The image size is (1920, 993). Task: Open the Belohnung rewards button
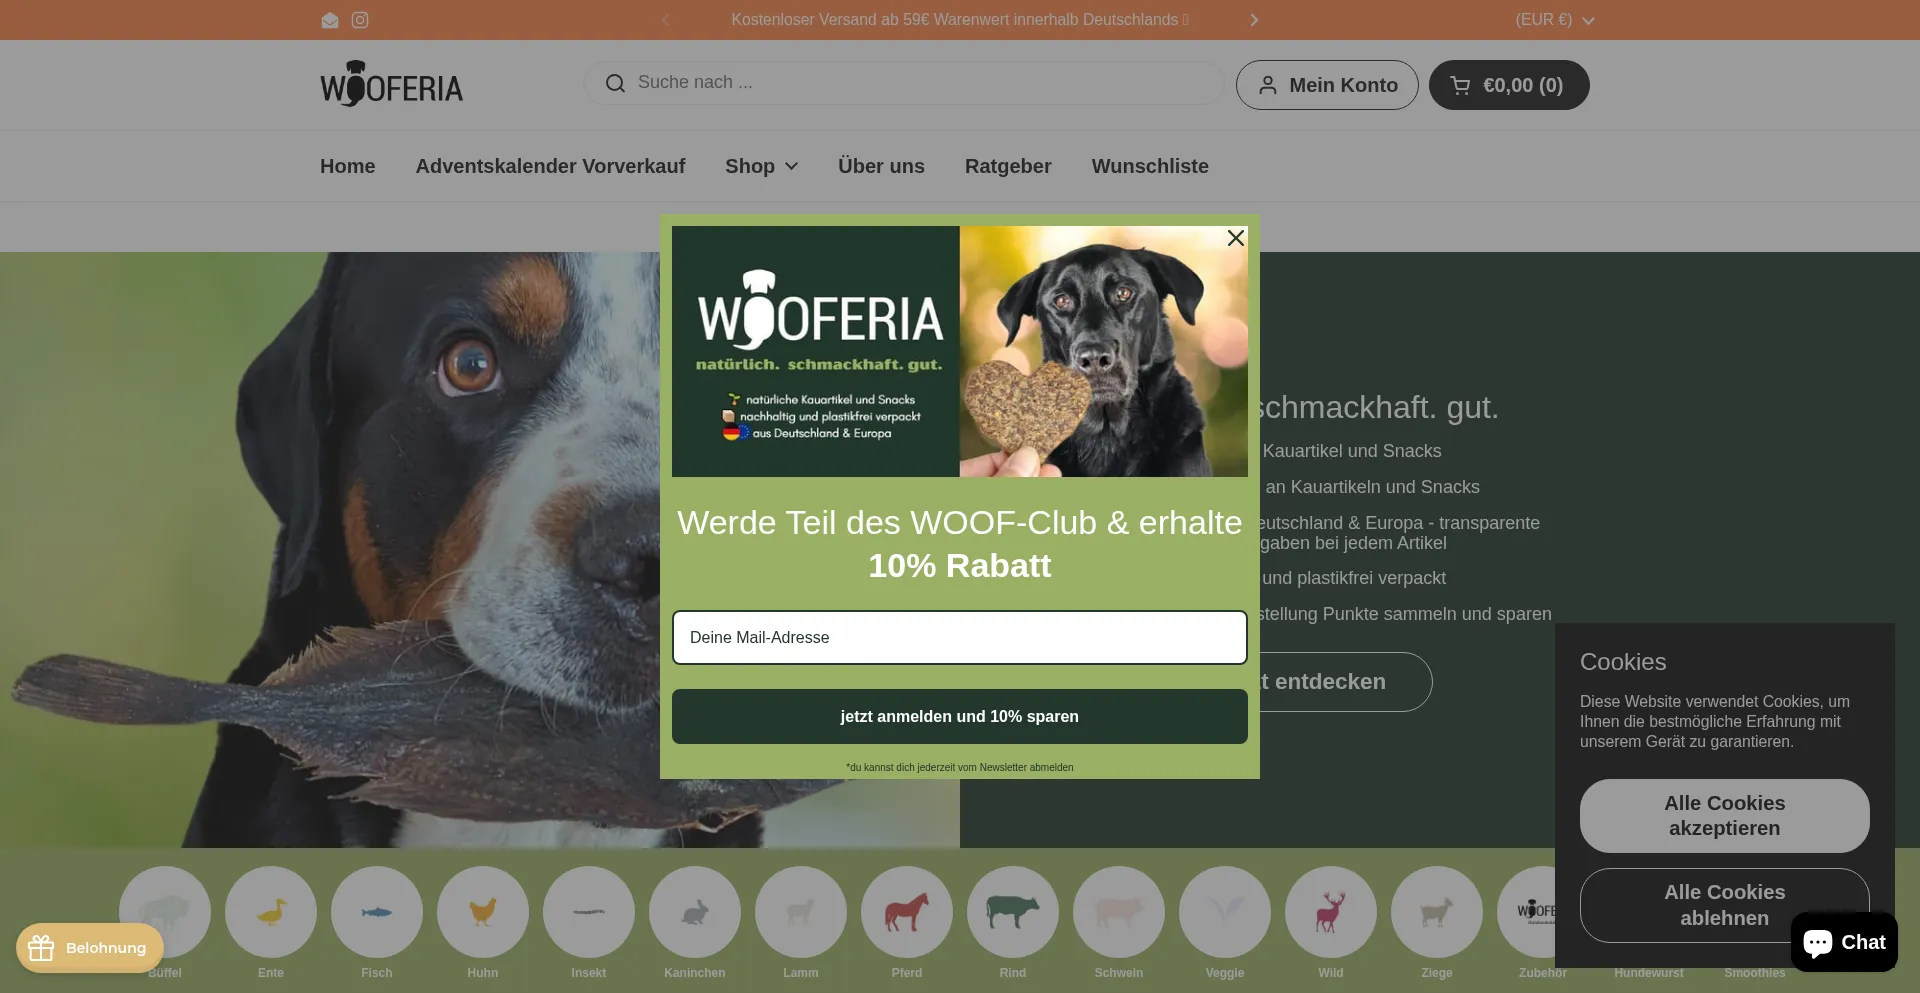[90, 948]
